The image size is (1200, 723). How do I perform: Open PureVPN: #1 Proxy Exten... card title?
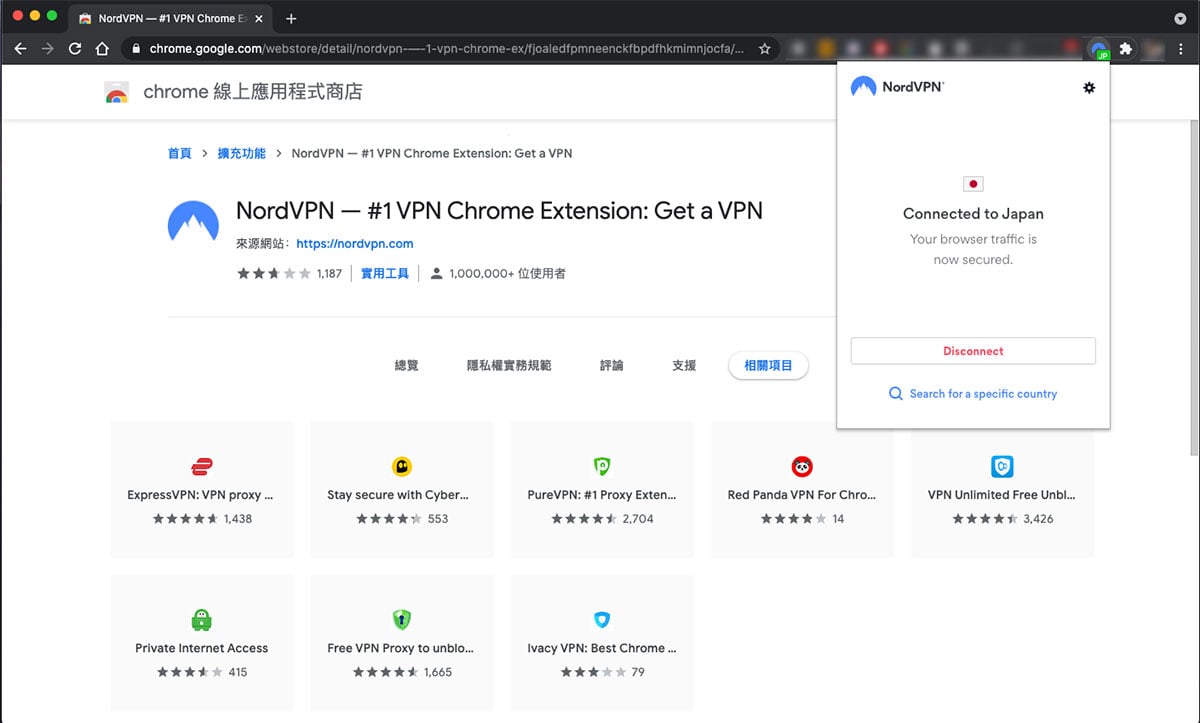pos(602,495)
